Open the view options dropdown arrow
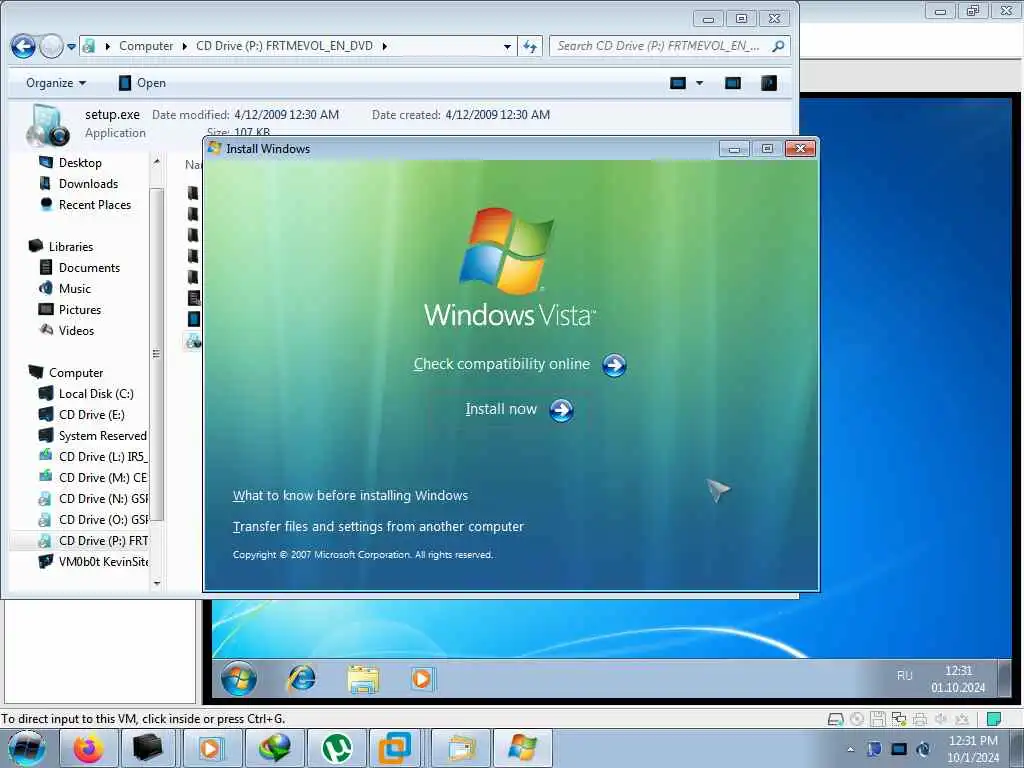The image size is (1024, 768). (699, 83)
